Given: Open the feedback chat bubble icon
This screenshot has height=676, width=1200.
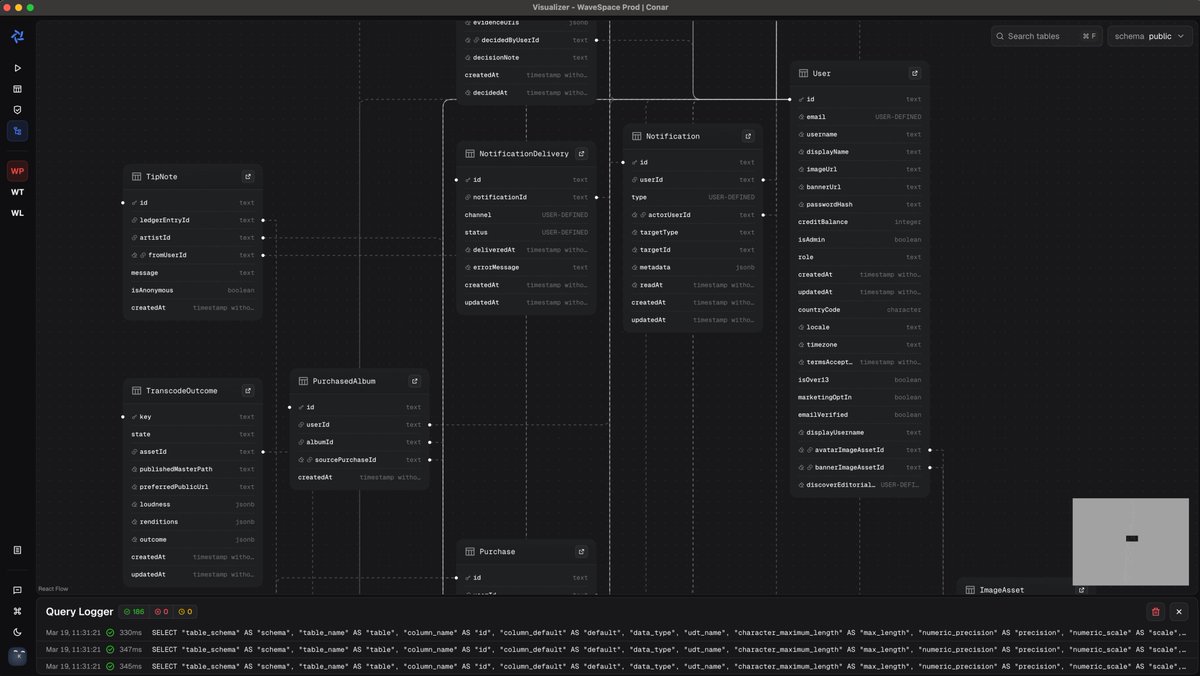Looking at the screenshot, I should pos(17,590).
